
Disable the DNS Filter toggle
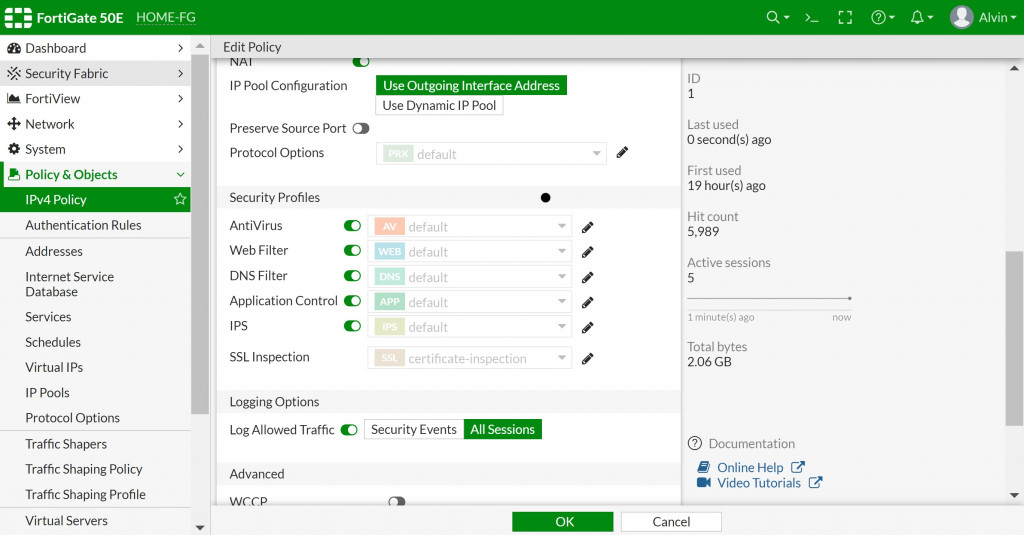coord(352,276)
